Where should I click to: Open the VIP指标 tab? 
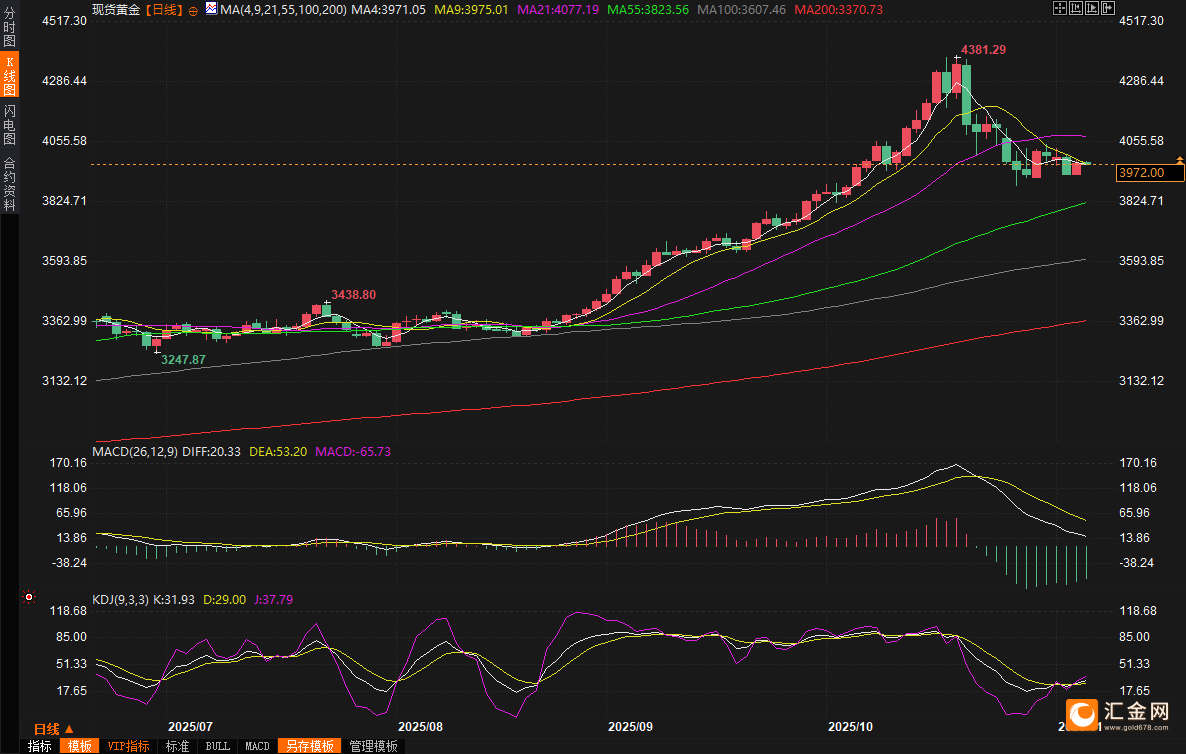[129, 746]
